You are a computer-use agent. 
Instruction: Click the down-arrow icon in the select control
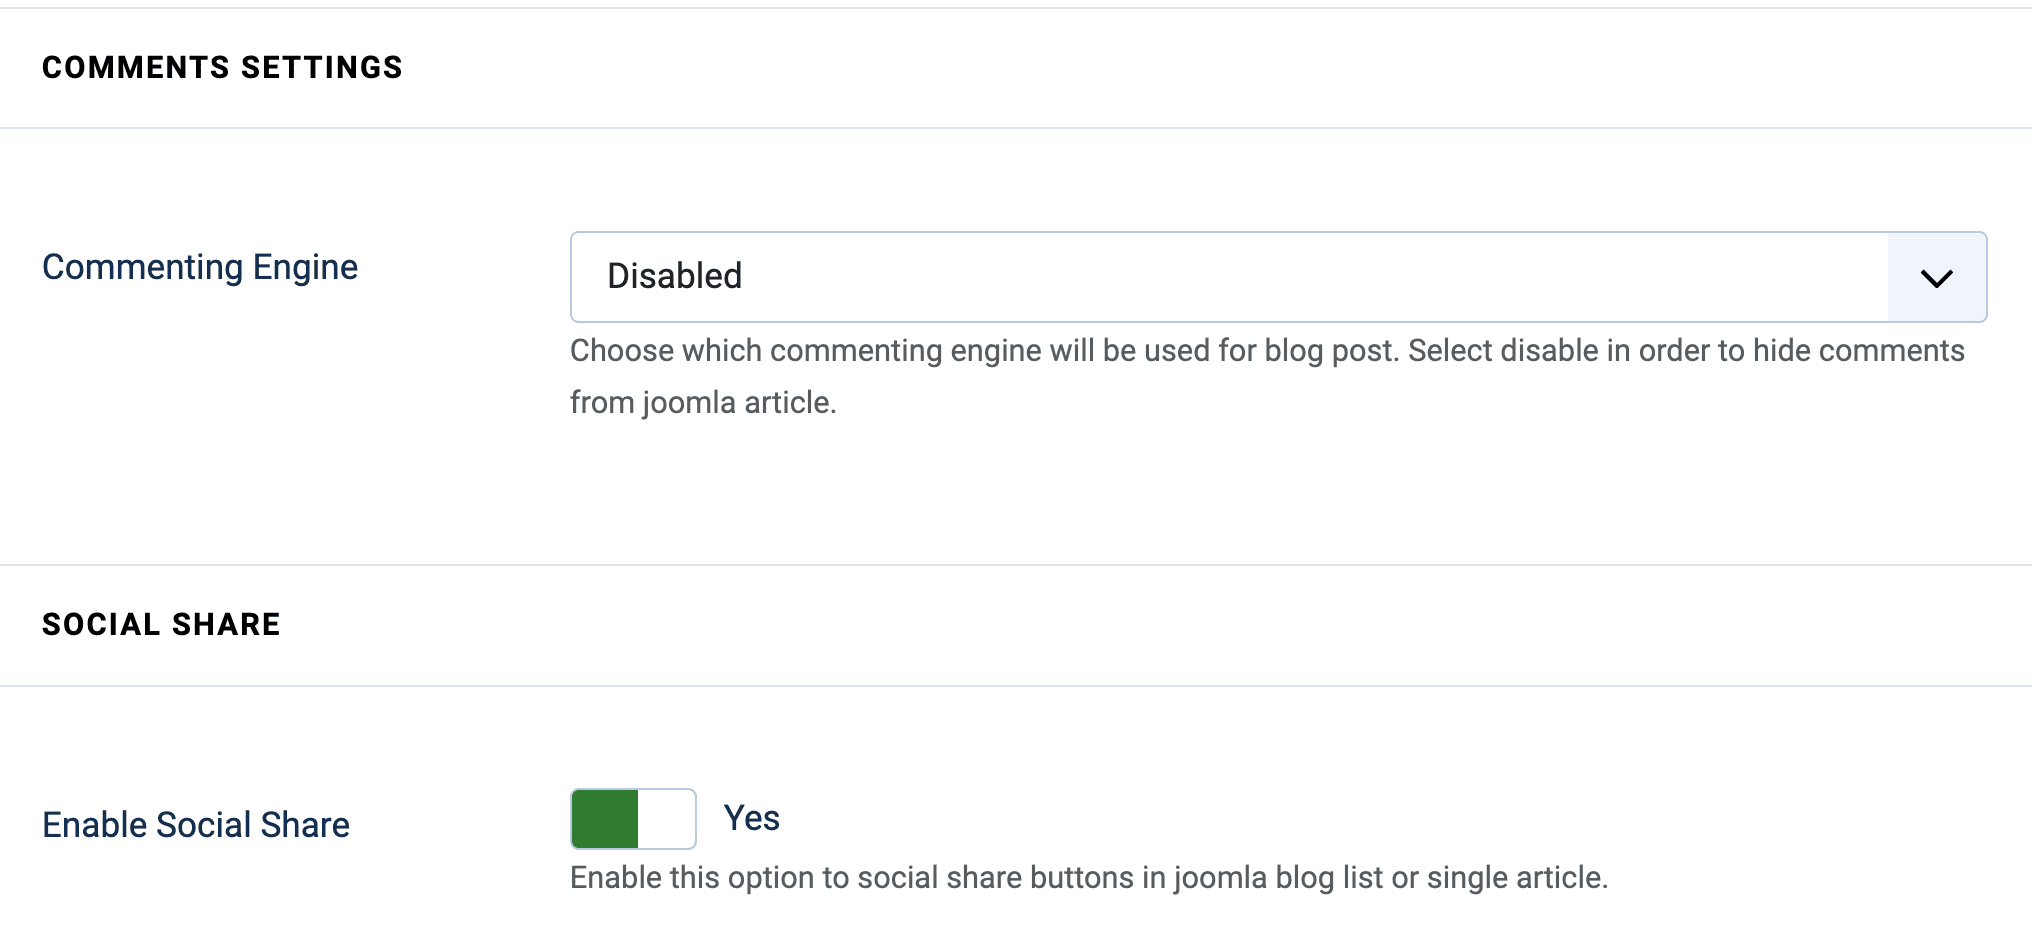click(1937, 277)
